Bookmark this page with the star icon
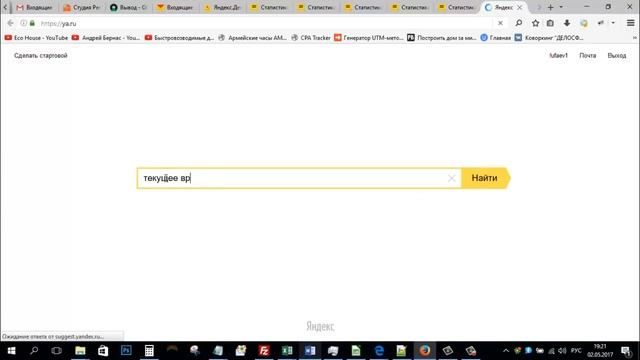 (535, 23)
